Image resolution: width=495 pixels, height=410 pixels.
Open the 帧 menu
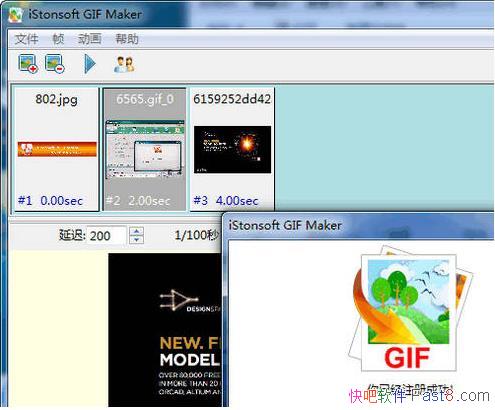pos(58,39)
